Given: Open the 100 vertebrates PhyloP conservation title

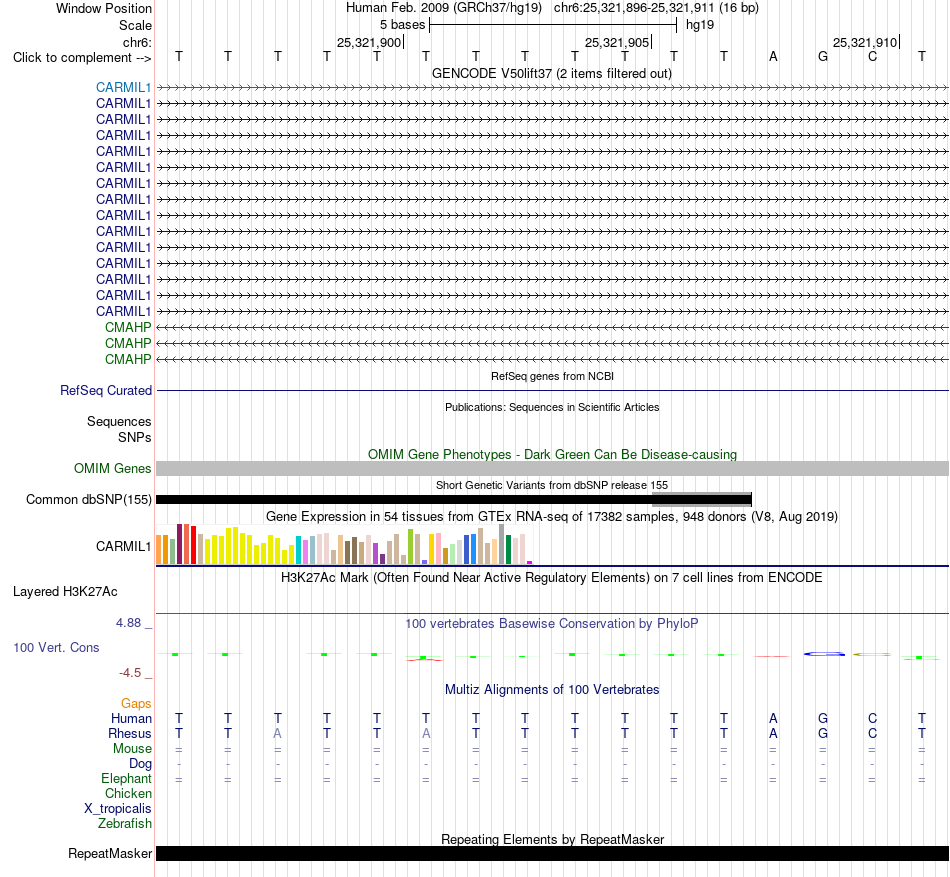Looking at the screenshot, I should (x=552, y=623).
